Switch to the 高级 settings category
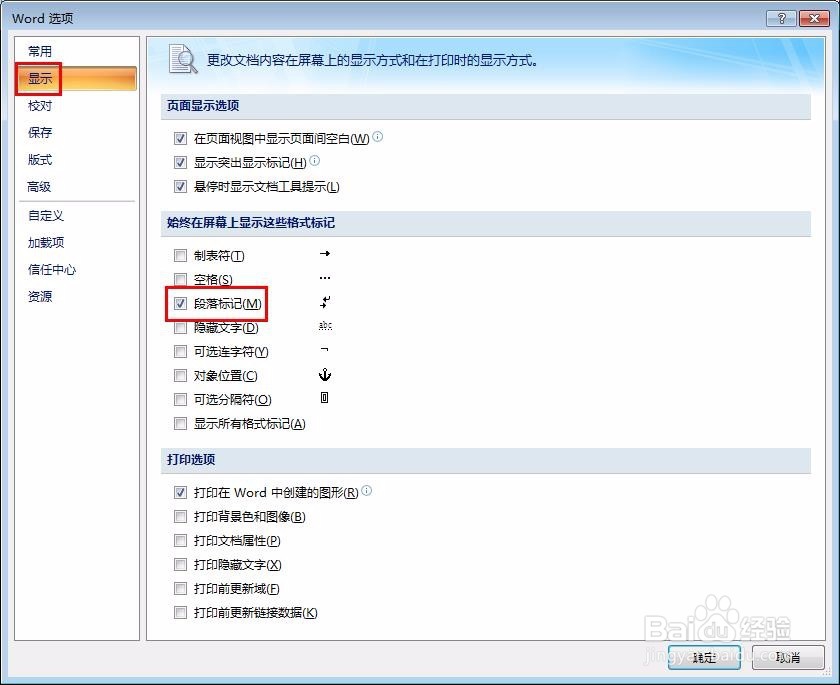This screenshot has height=685, width=840. pyautogui.click(x=40, y=186)
